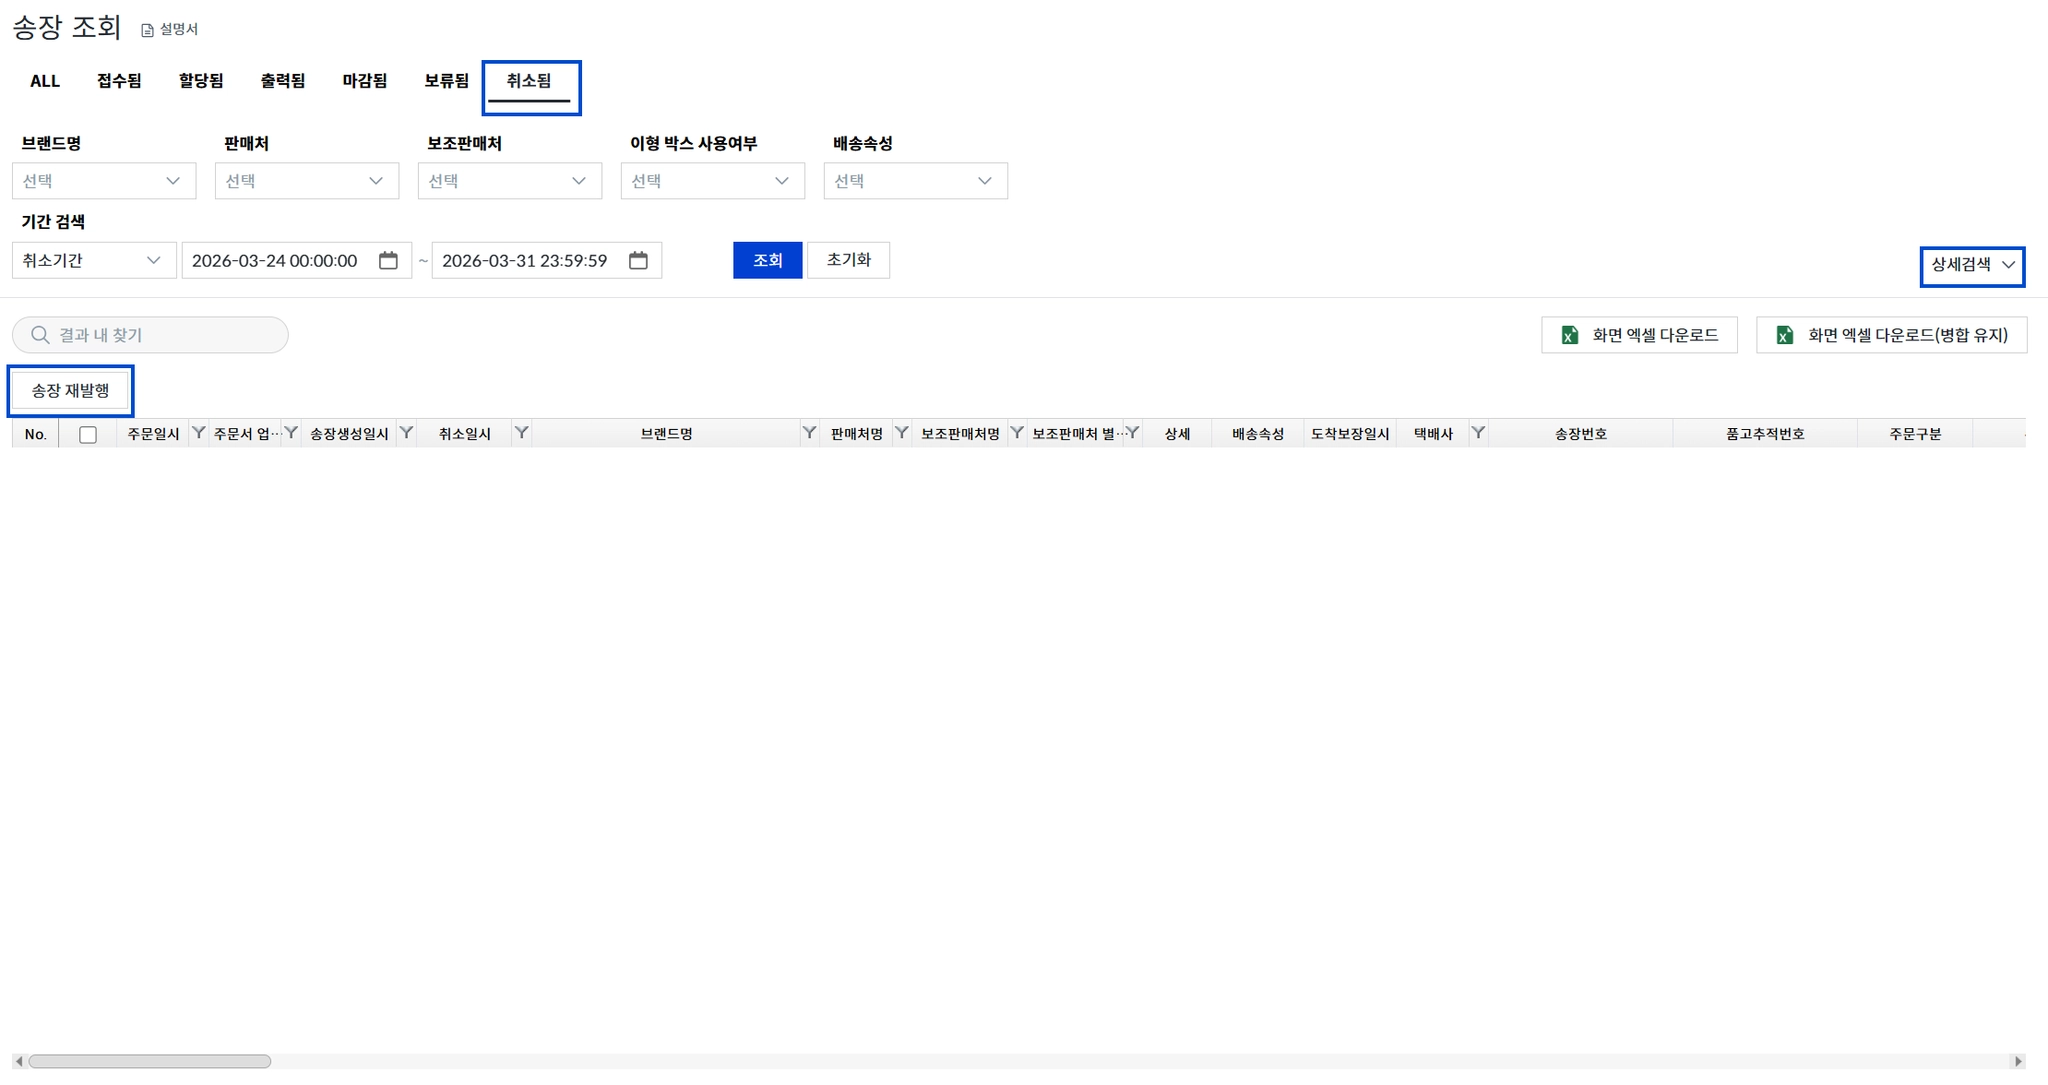Click filter icon on 택배사 column
Image resolution: width=2048 pixels, height=1085 pixels.
[1478, 432]
